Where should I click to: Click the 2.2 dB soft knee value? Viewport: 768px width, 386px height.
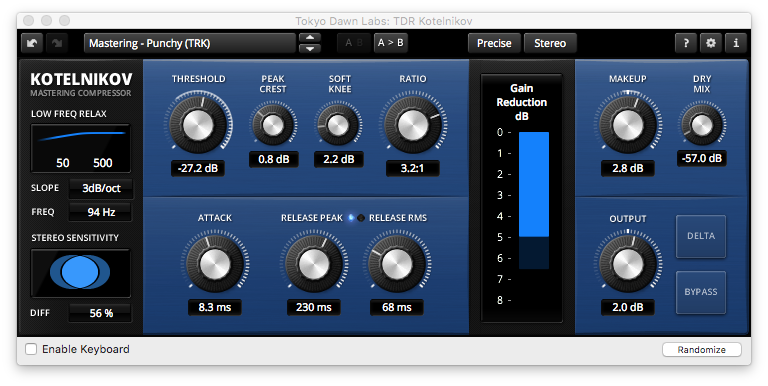[338, 159]
